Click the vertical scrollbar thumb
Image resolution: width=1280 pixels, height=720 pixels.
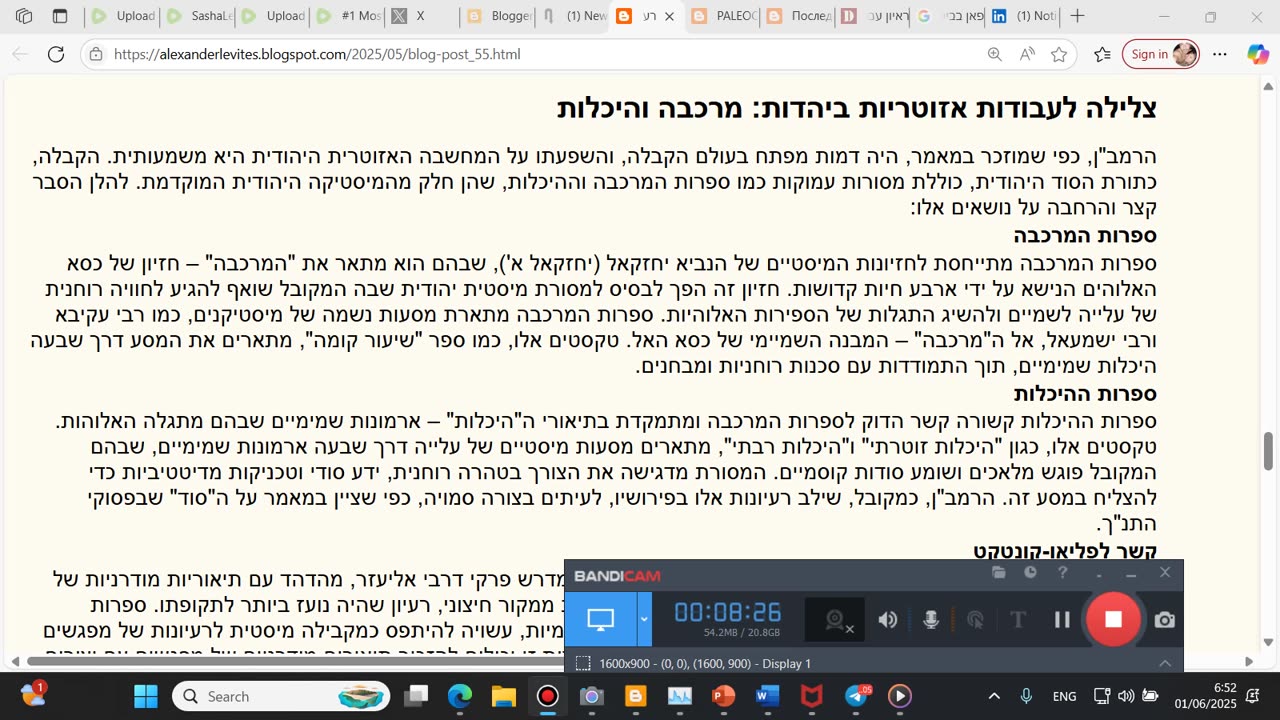[1269, 451]
